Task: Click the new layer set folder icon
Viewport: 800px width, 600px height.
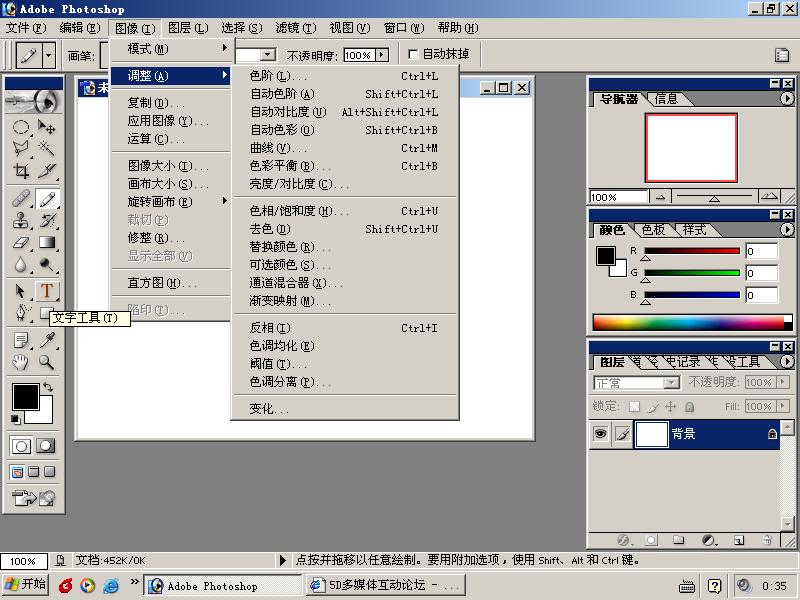Action: pos(678,540)
